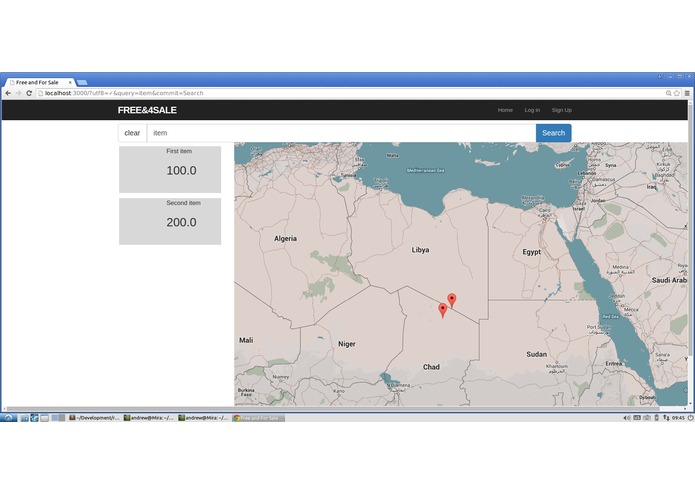Select the Free and For Sale tab

[x=39, y=82]
